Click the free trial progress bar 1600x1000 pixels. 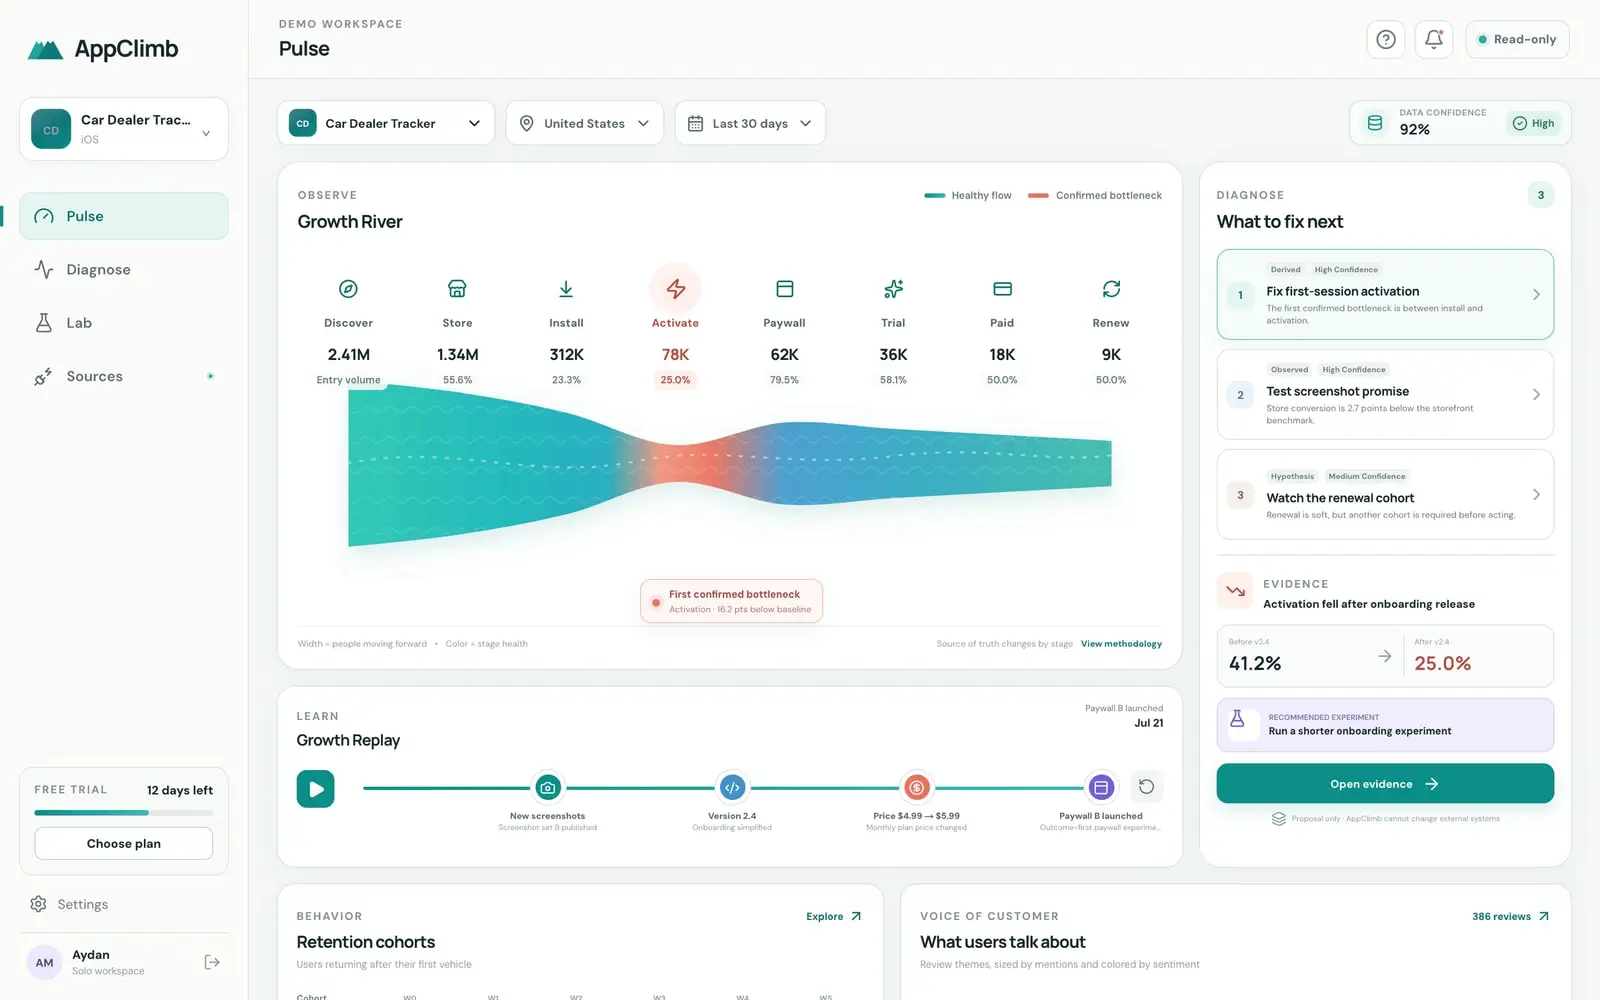tap(124, 813)
